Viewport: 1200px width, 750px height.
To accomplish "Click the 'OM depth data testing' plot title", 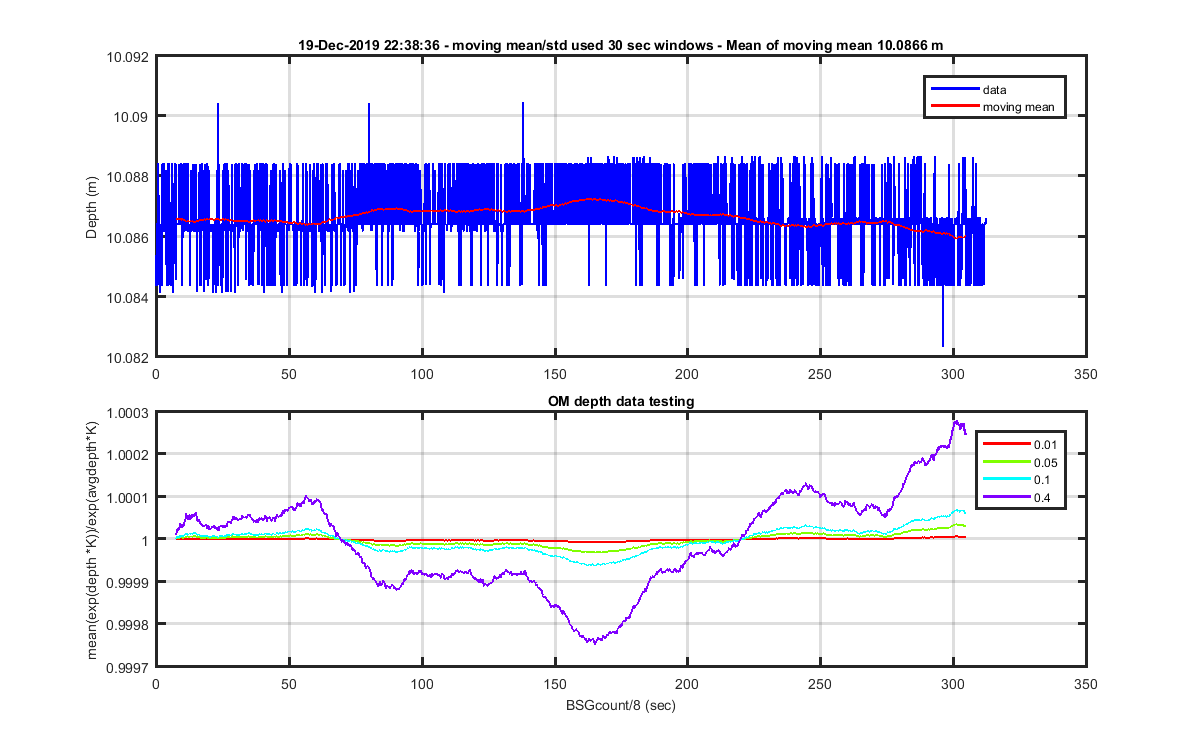I will [x=621, y=401].
